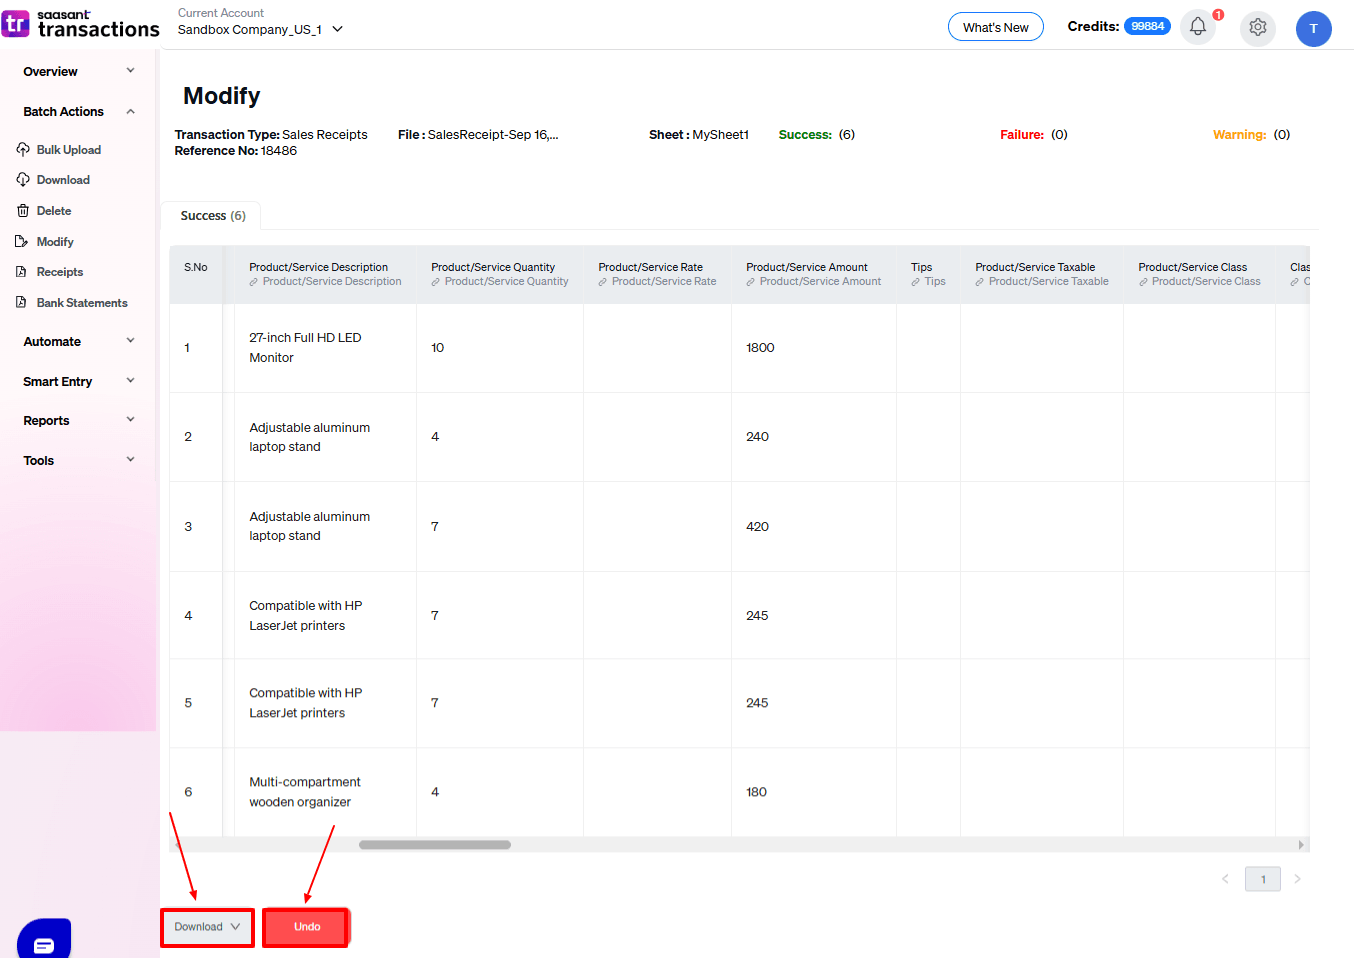Expand the Automate menu section

click(130, 341)
